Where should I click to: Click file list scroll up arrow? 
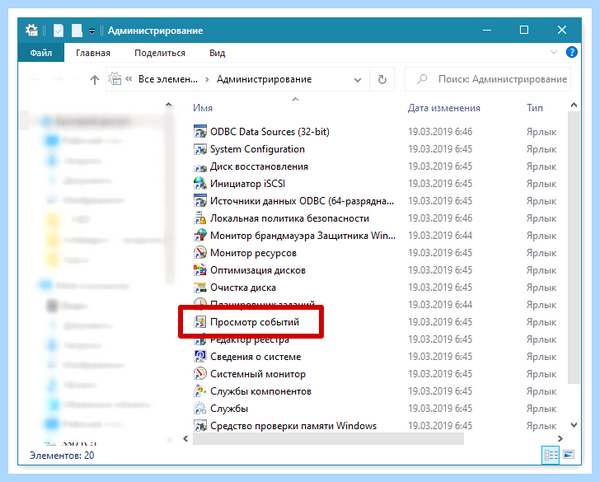click(574, 105)
